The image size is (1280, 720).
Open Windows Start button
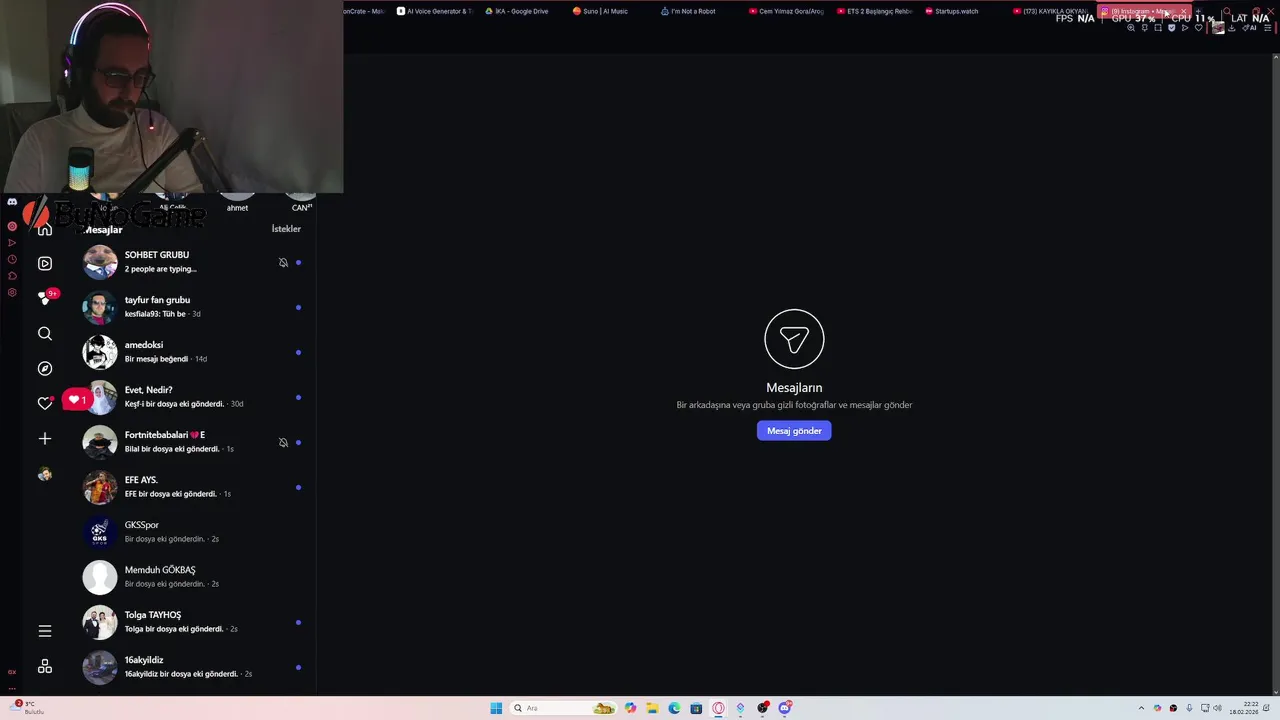496,708
